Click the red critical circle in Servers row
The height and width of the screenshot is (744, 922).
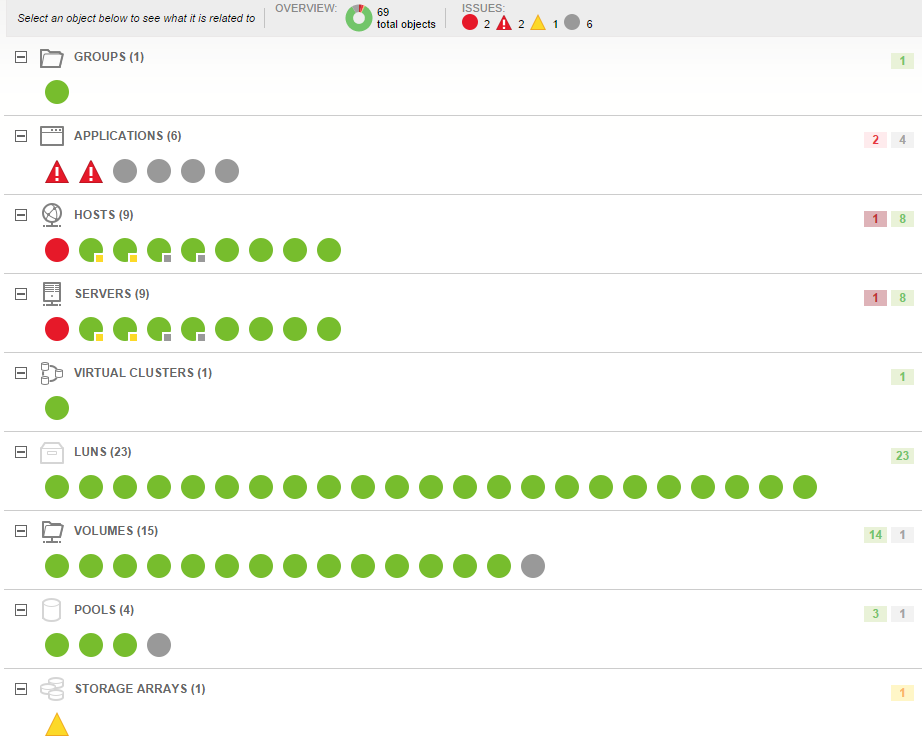coord(57,329)
